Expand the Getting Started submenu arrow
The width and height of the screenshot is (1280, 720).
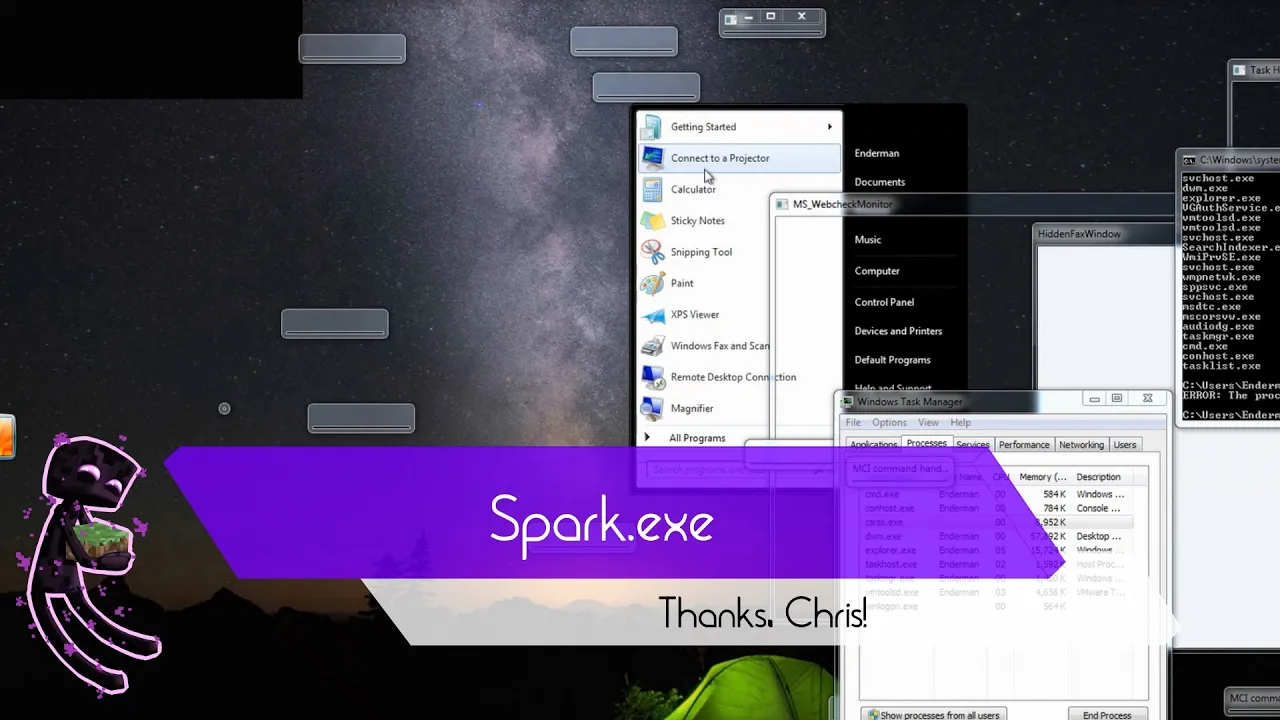829,127
